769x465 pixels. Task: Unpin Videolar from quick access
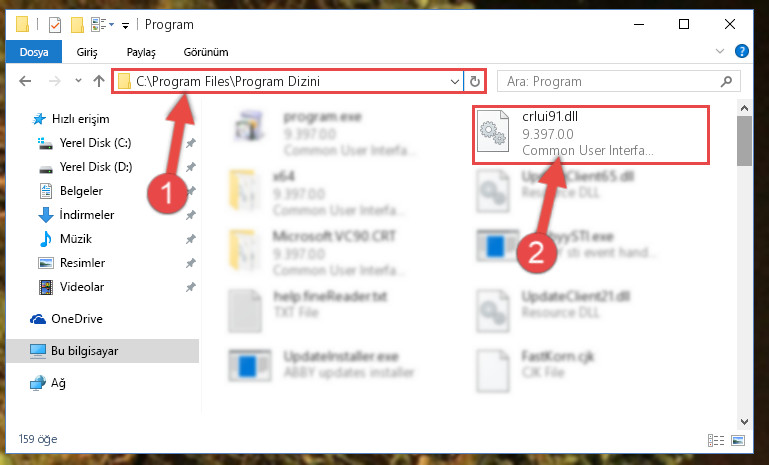pyautogui.click(x=190, y=287)
